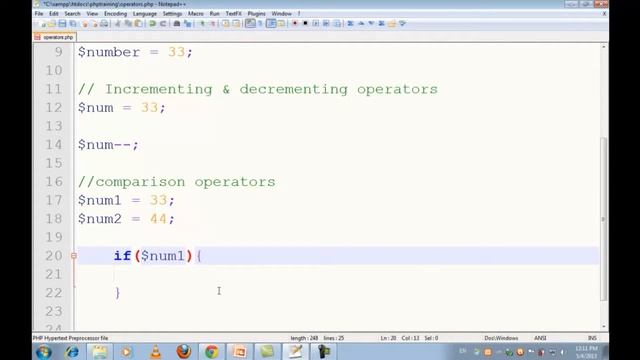The height and width of the screenshot is (360, 640).
Task: Open the TextFX menu
Action: coord(233,13)
